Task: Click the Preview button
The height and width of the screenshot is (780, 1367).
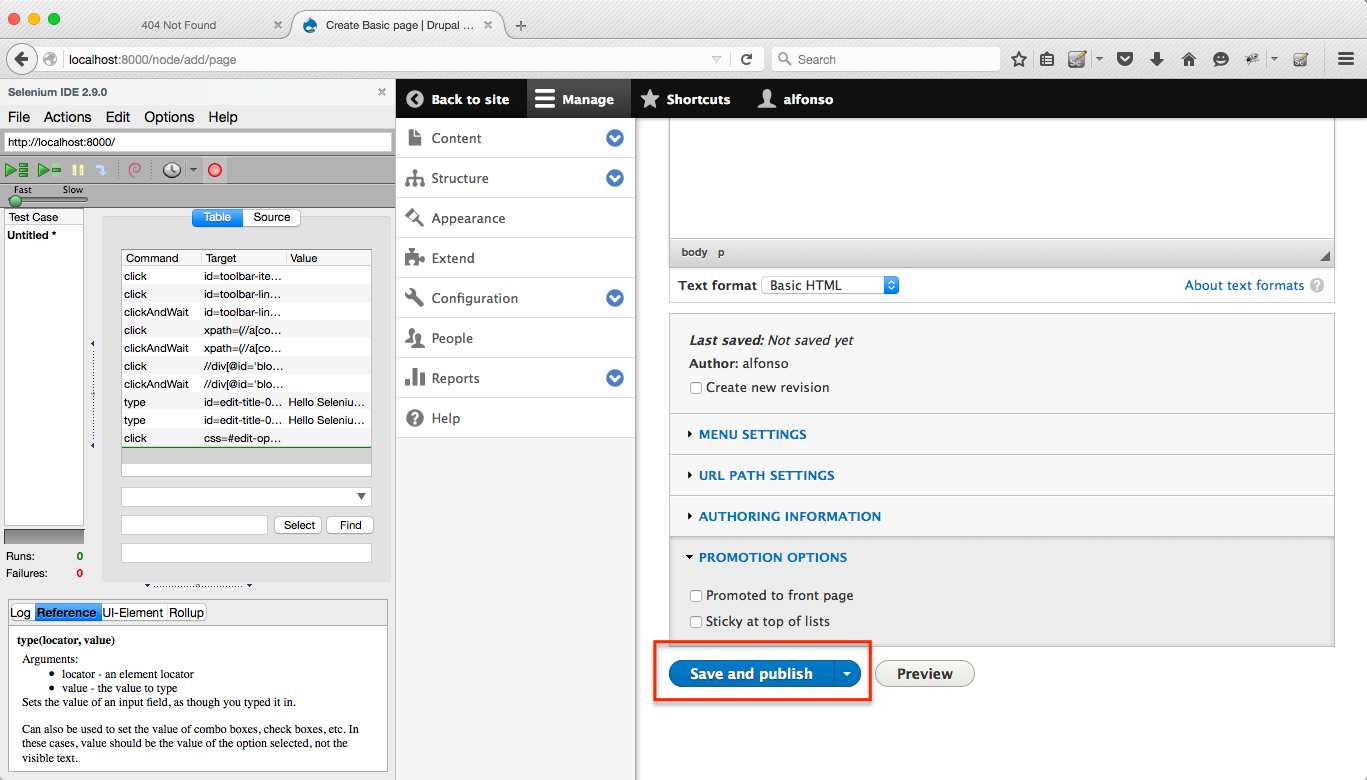Action: pos(924,674)
